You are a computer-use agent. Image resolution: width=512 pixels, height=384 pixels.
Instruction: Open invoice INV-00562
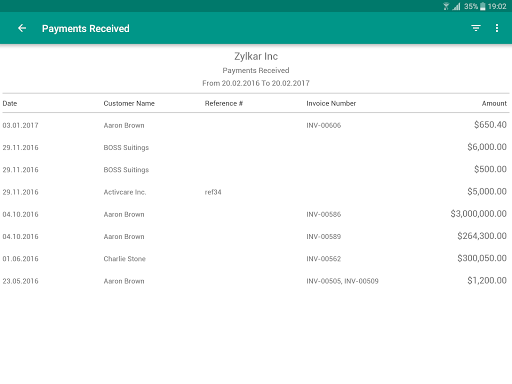pyautogui.click(x=324, y=259)
